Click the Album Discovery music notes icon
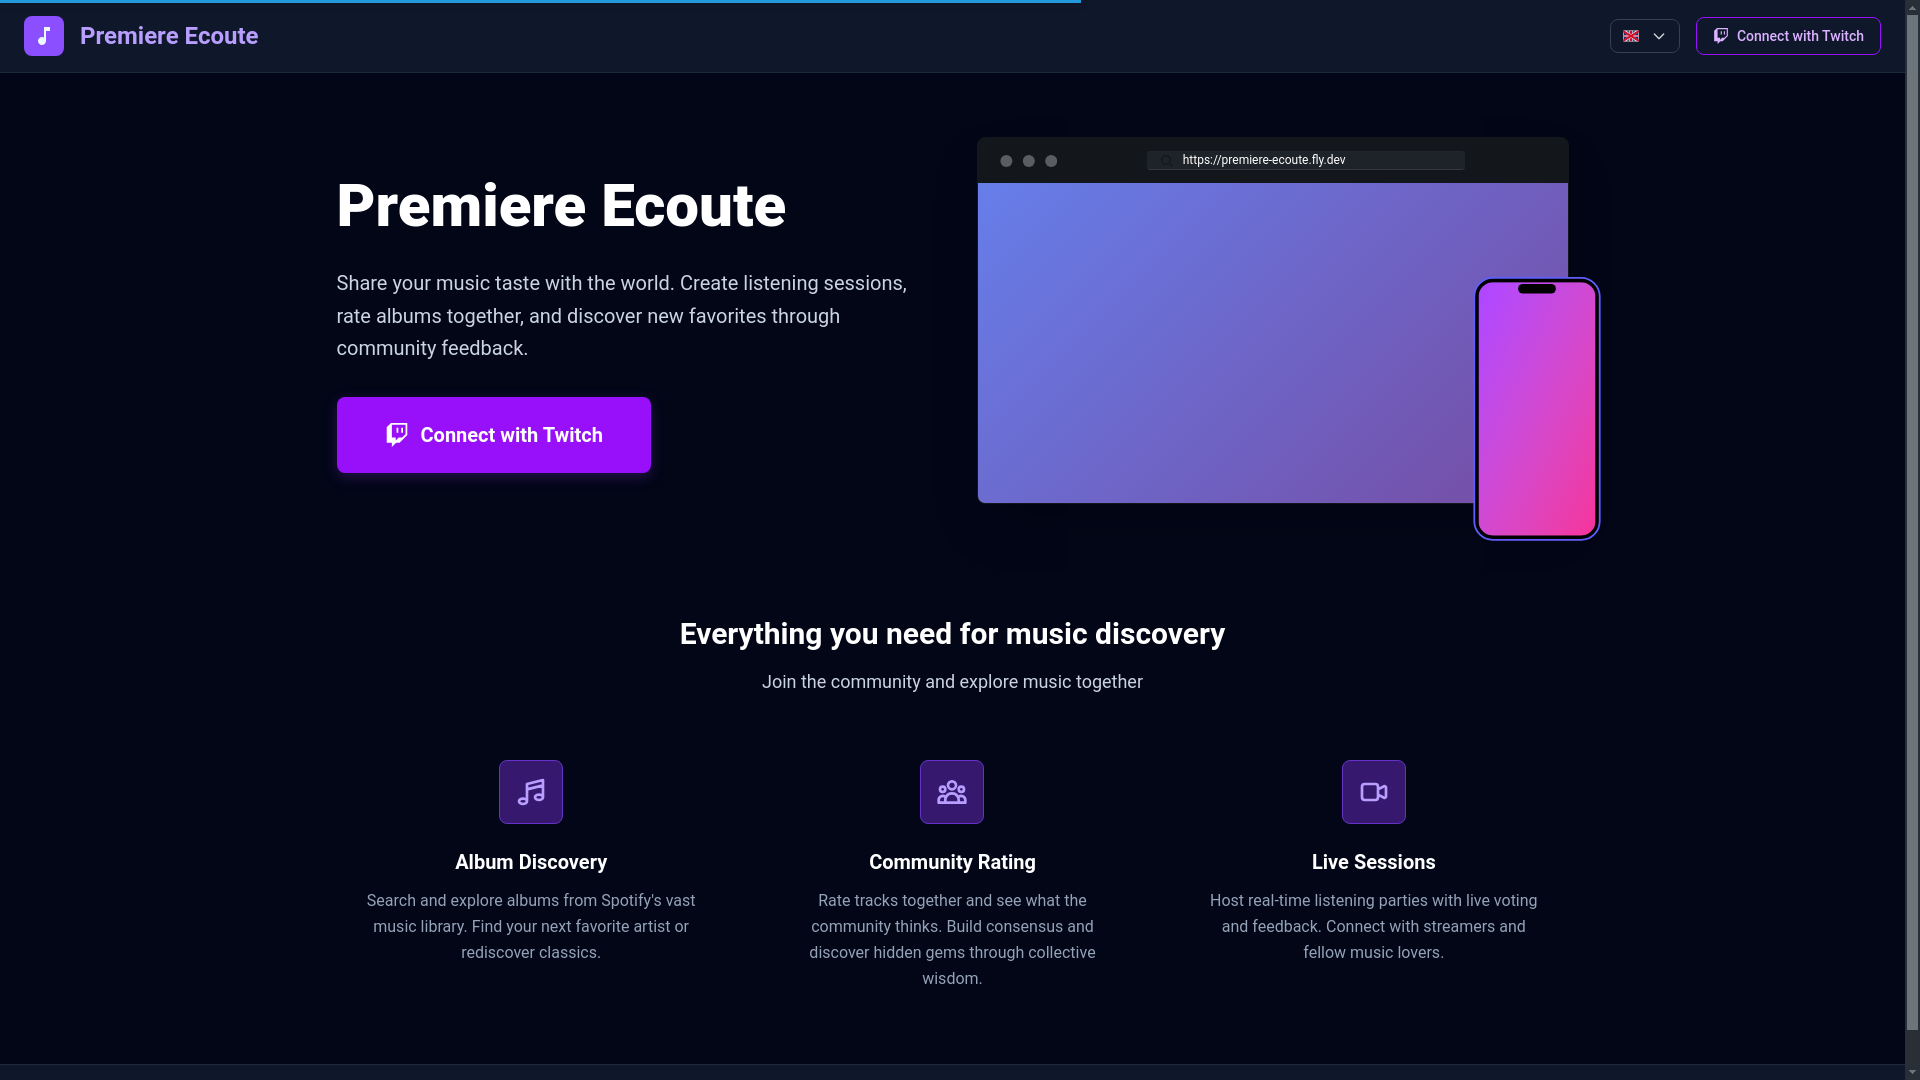1920x1080 pixels. tap(531, 792)
